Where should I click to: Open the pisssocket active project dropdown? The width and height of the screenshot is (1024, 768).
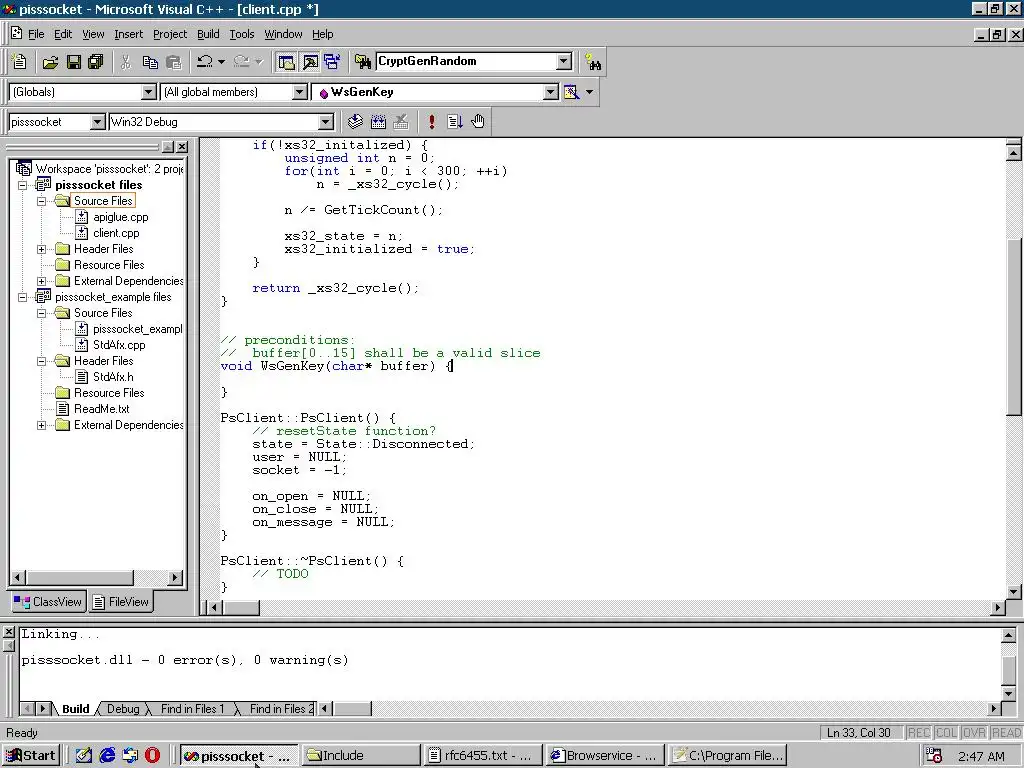[97, 122]
